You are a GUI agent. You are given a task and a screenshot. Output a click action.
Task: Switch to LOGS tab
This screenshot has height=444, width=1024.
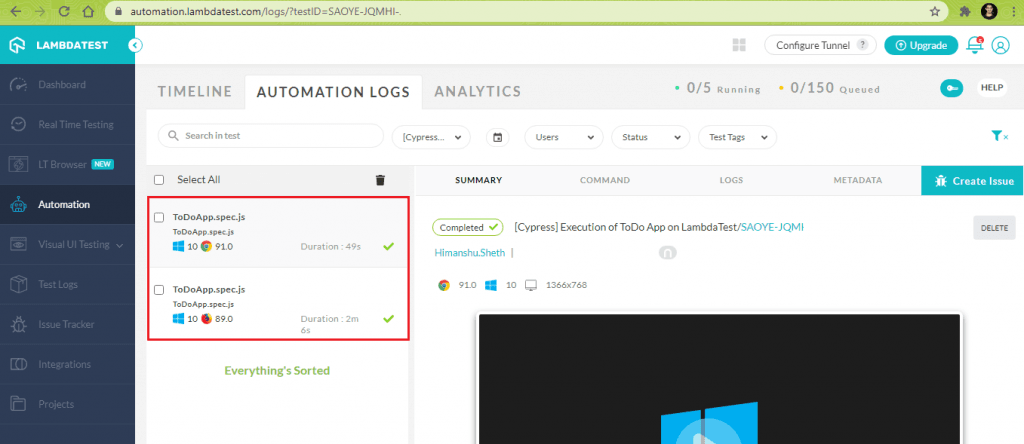pos(731,180)
